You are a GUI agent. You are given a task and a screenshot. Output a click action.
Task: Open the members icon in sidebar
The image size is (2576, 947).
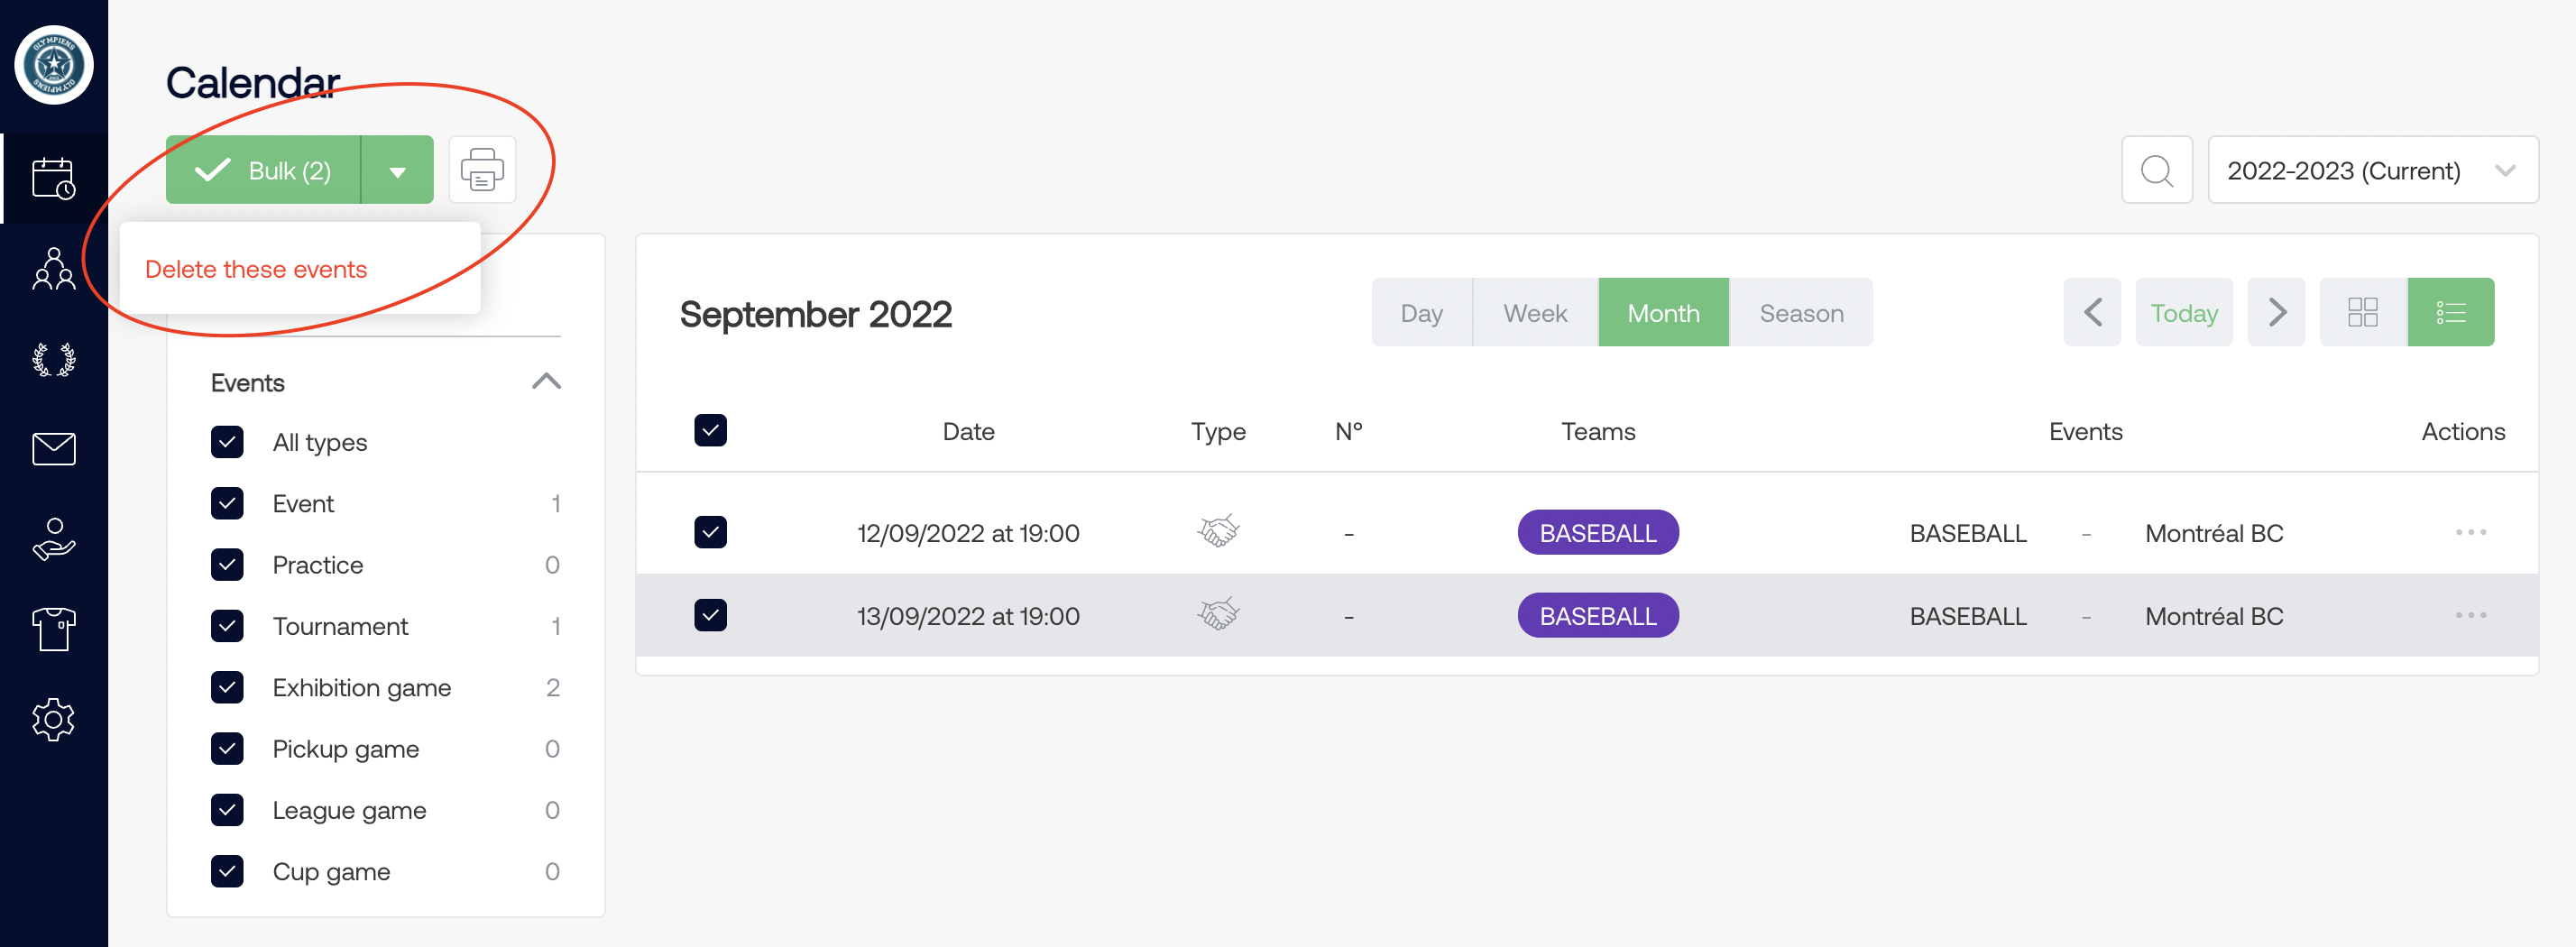[53, 269]
